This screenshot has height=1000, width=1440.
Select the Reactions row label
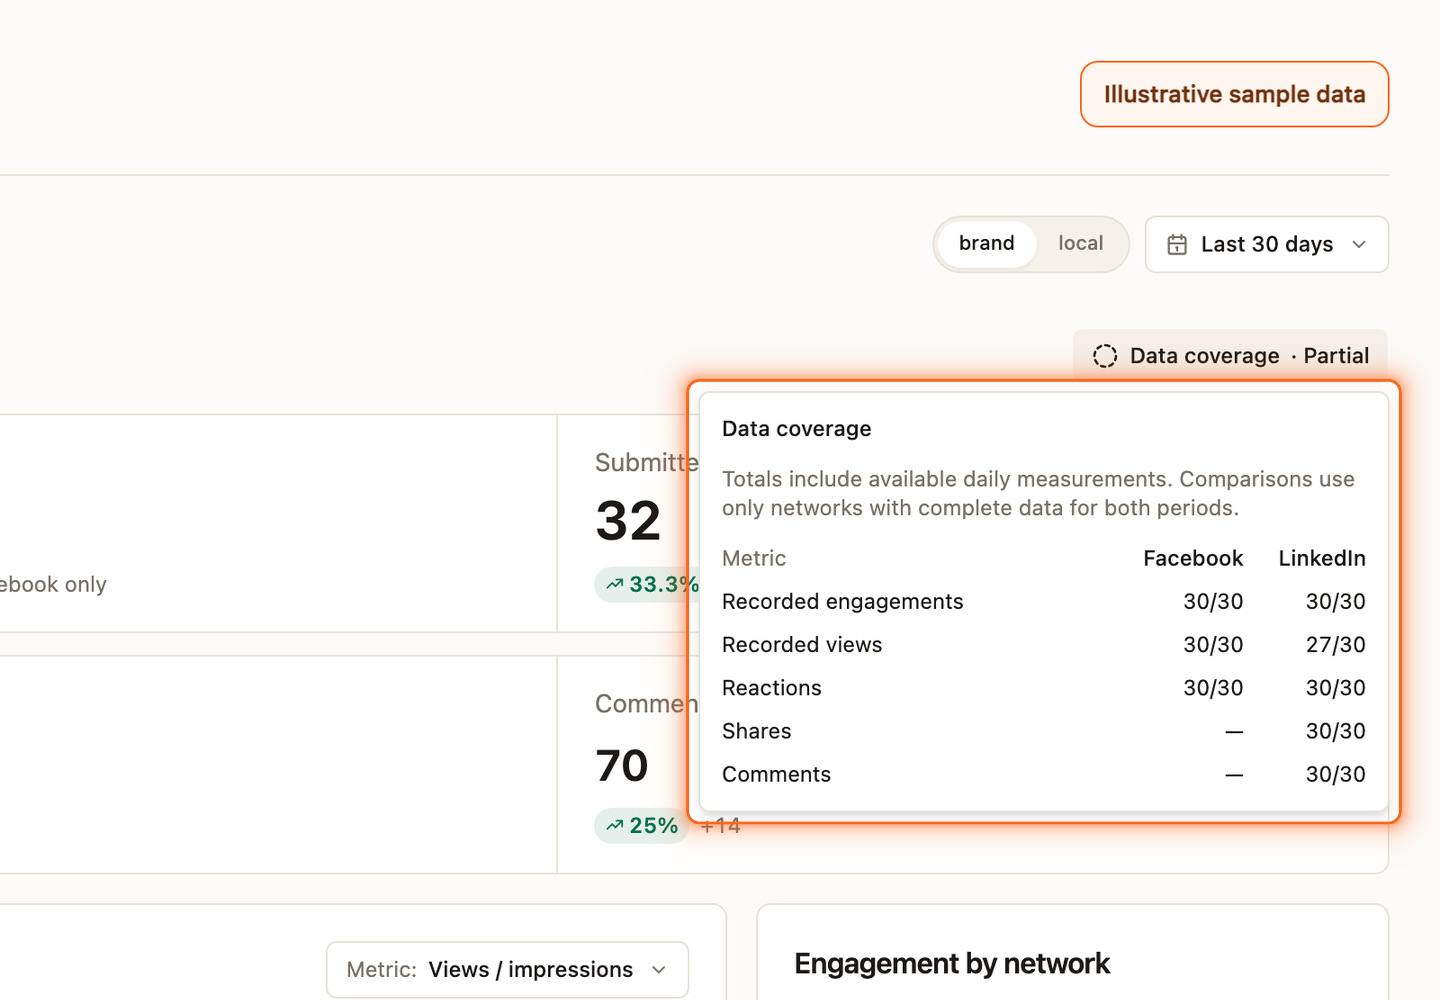(x=772, y=688)
